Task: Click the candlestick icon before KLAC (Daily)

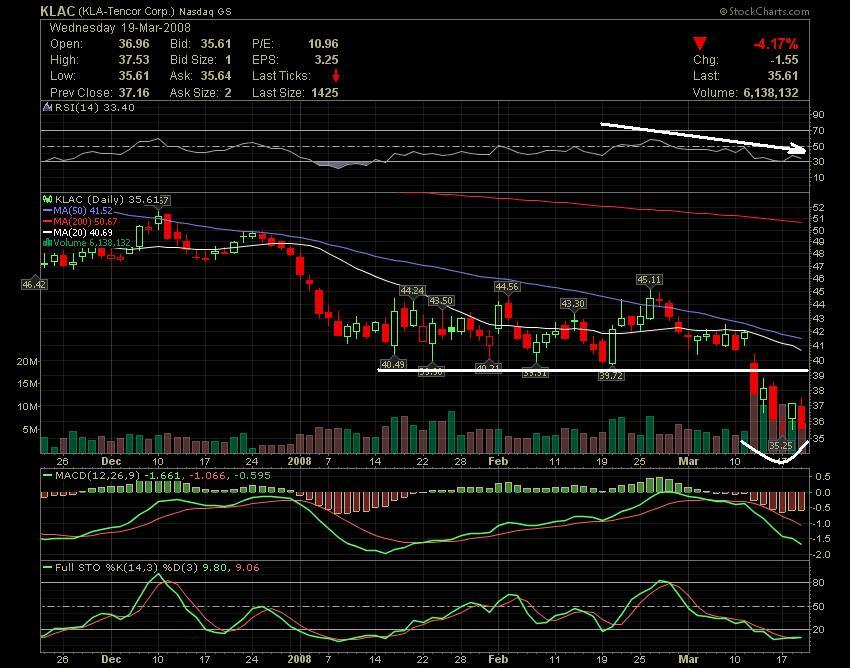Action: click(x=47, y=200)
